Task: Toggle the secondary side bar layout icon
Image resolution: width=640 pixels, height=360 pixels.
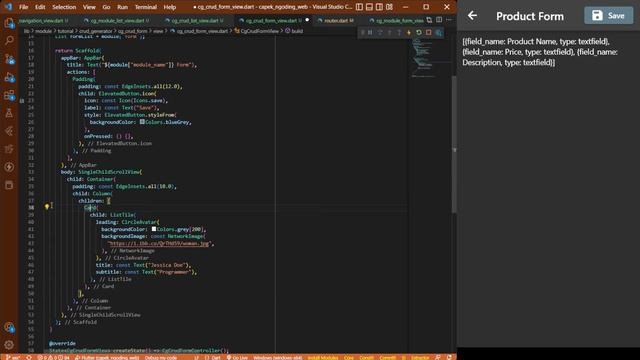Action: (x=379, y=7)
